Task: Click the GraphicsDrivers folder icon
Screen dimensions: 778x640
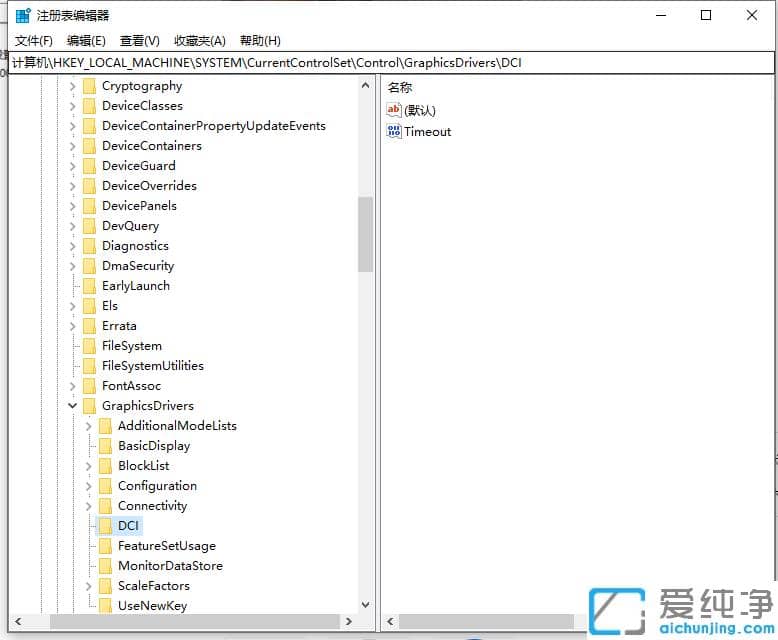Action: (x=89, y=406)
